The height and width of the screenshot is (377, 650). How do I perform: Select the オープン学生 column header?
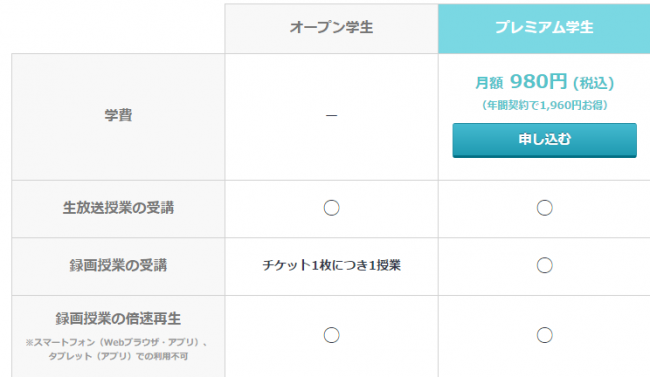click(x=331, y=28)
